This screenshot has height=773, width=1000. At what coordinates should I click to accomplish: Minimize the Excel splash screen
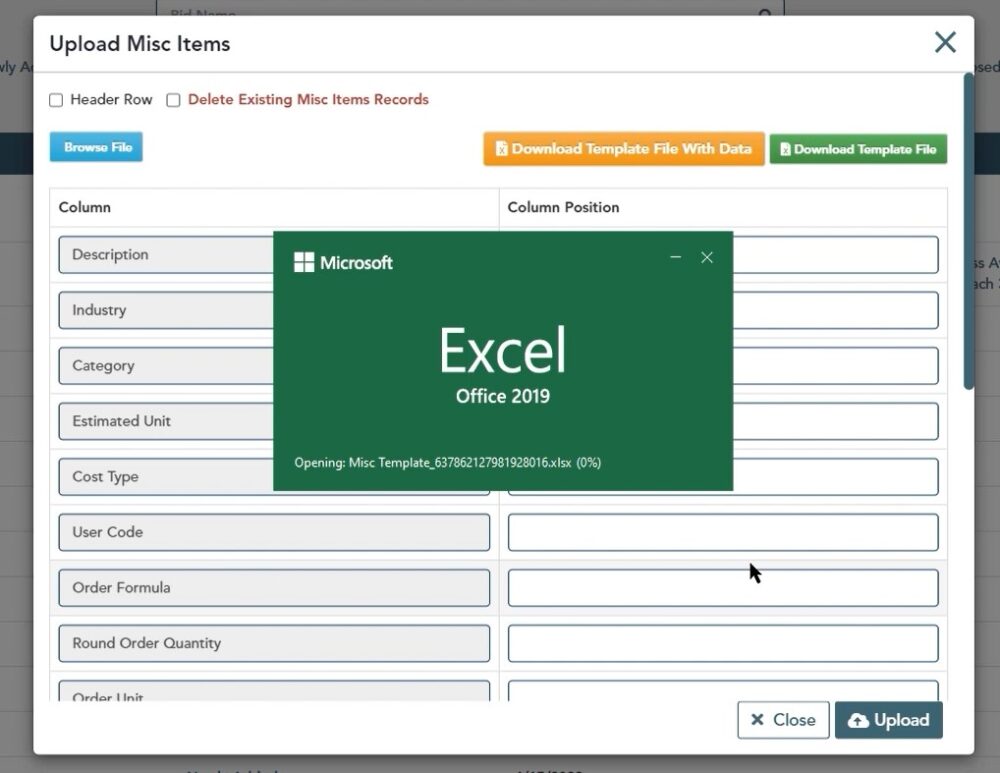click(676, 258)
